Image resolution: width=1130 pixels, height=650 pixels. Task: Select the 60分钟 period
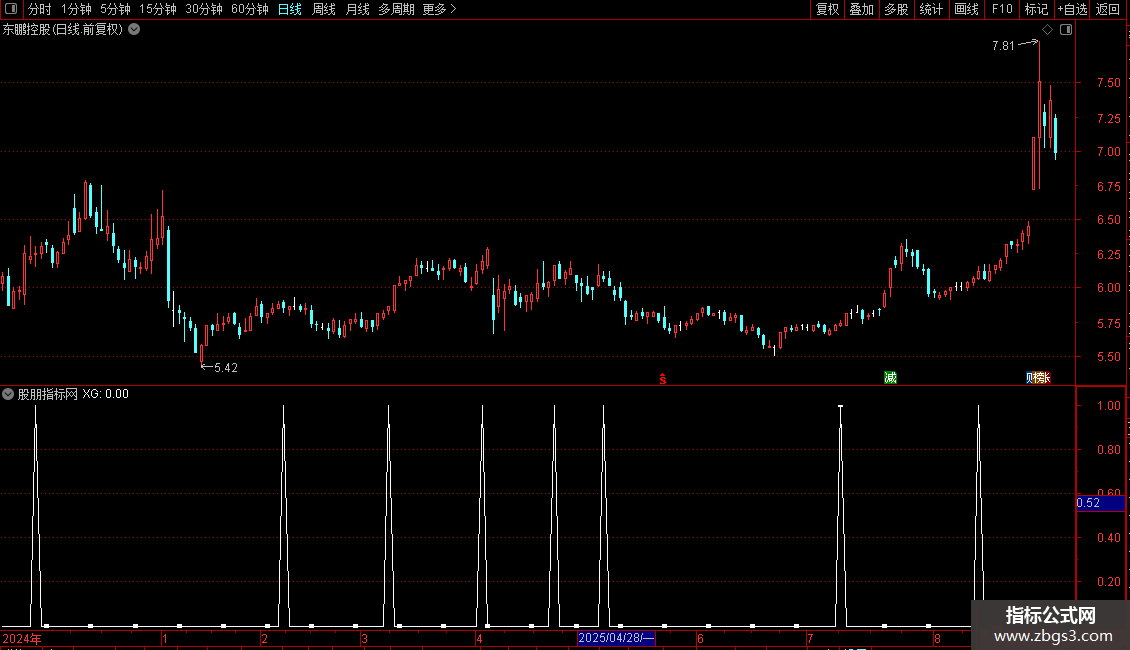tap(249, 9)
